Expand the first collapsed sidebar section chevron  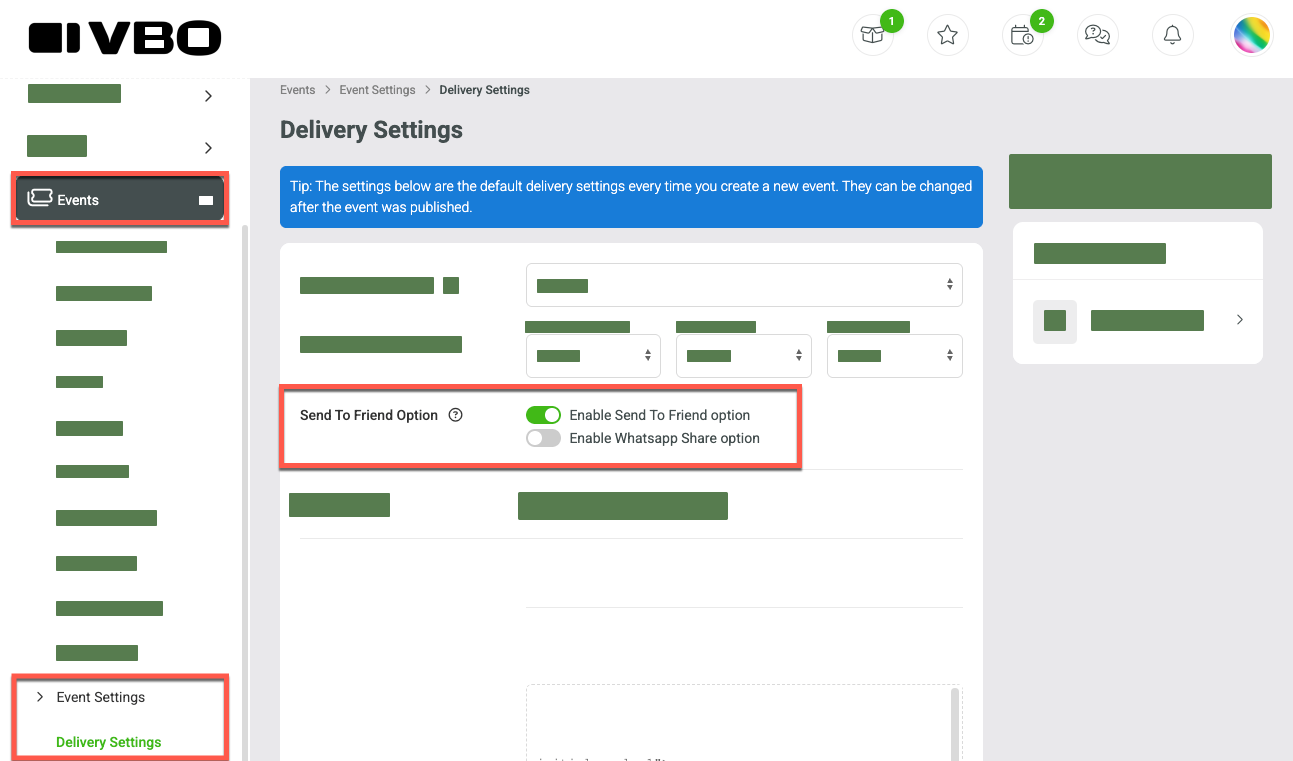click(208, 96)
